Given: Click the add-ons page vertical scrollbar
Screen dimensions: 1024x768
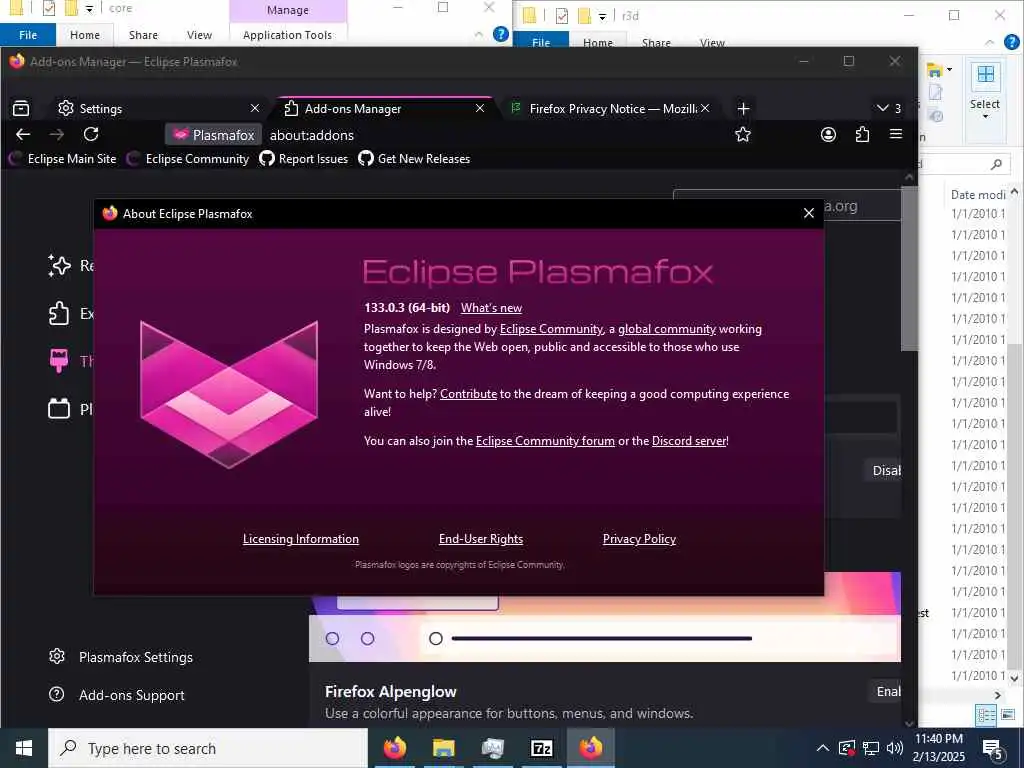Looking at the screenshot, I should (909, 268).
